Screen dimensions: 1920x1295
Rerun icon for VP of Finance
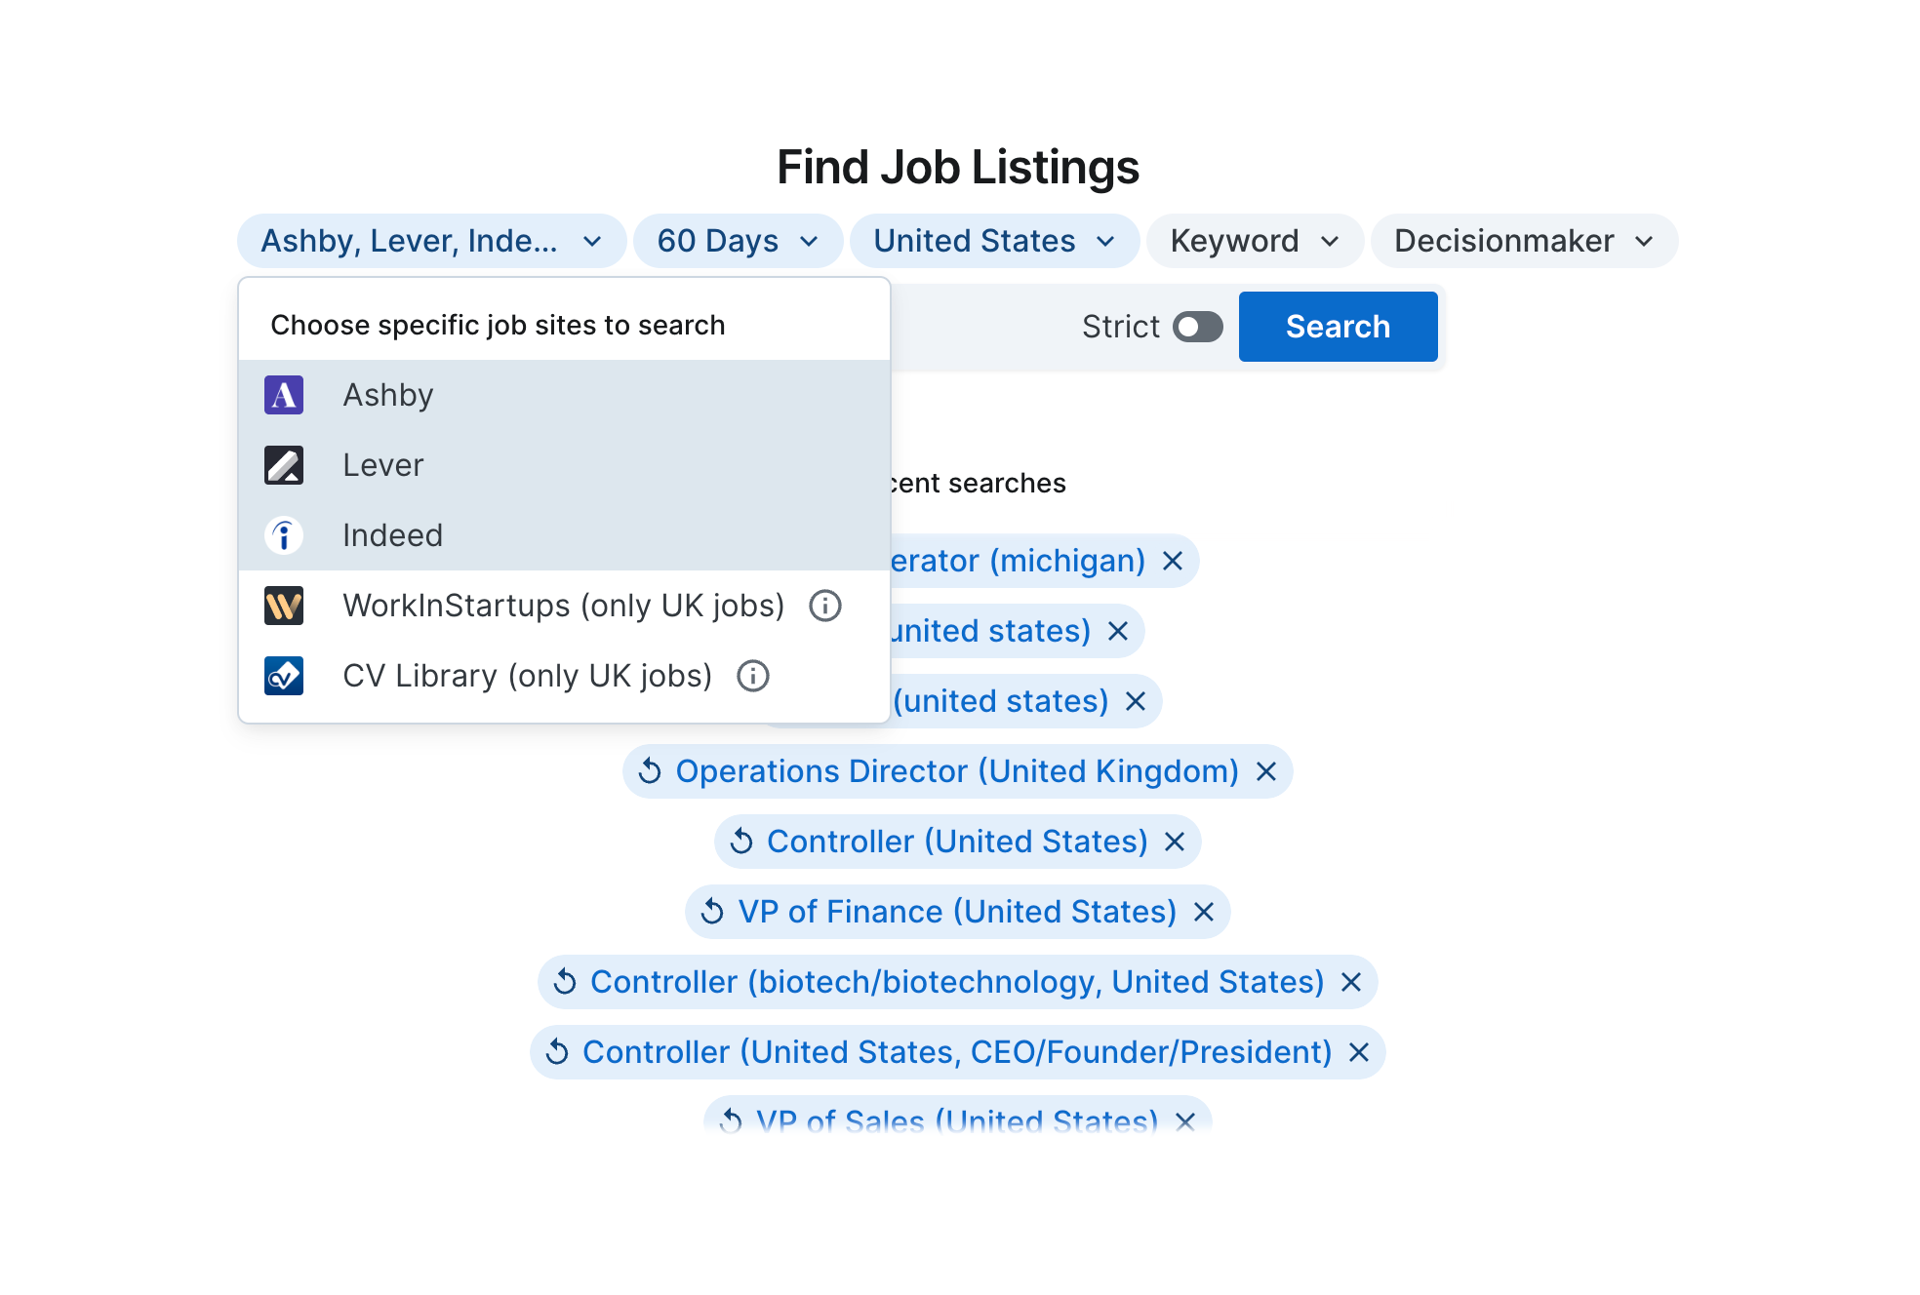pos(712,911)
